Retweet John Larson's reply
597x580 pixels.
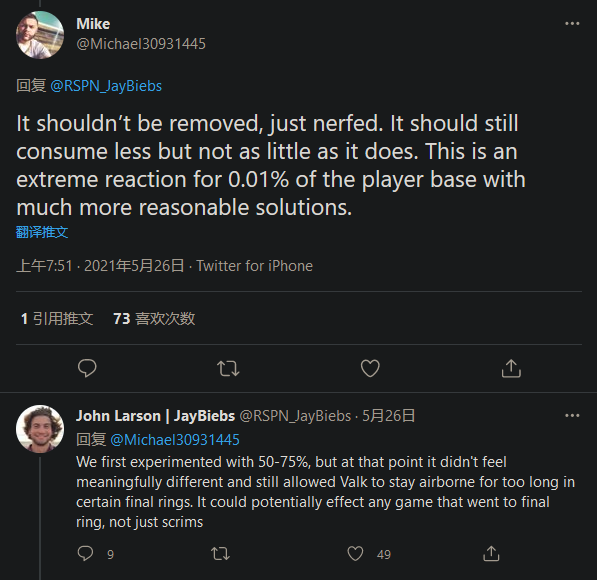coord(220,554)
